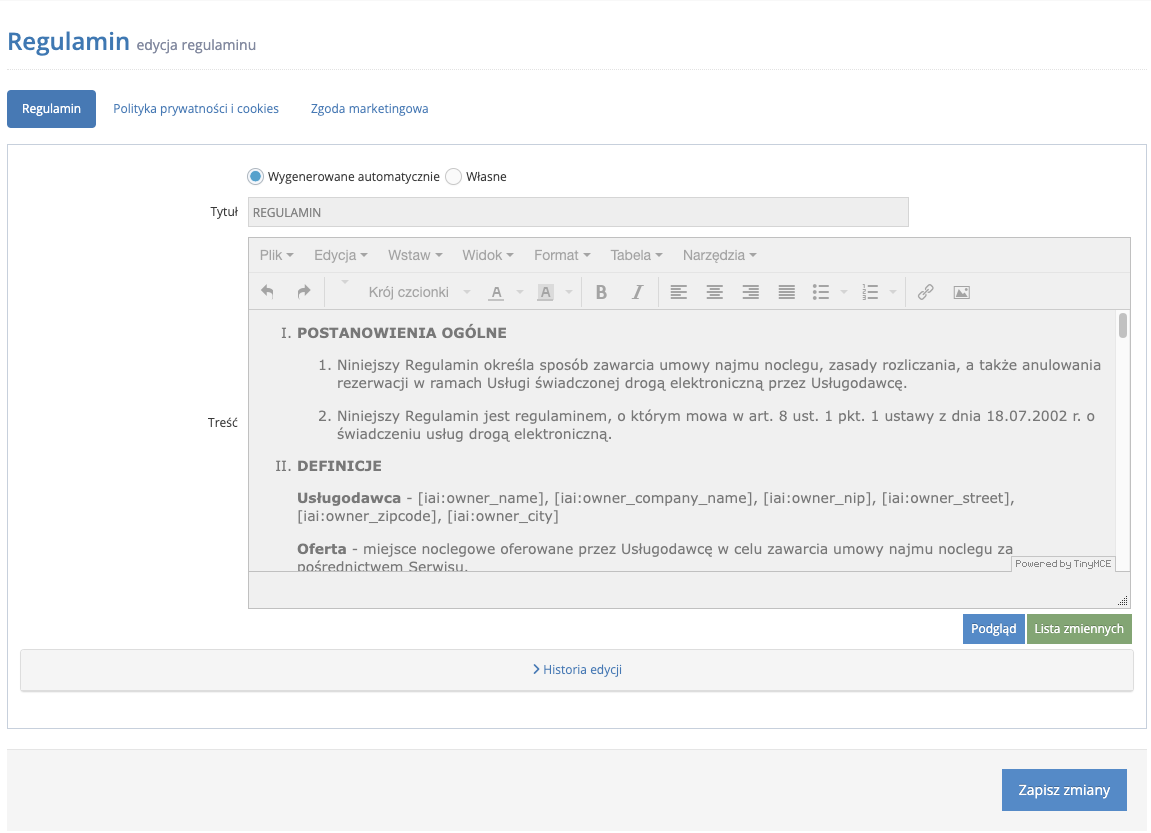
Task: Toggle italic formatting
Action: [x=637, y=292]
